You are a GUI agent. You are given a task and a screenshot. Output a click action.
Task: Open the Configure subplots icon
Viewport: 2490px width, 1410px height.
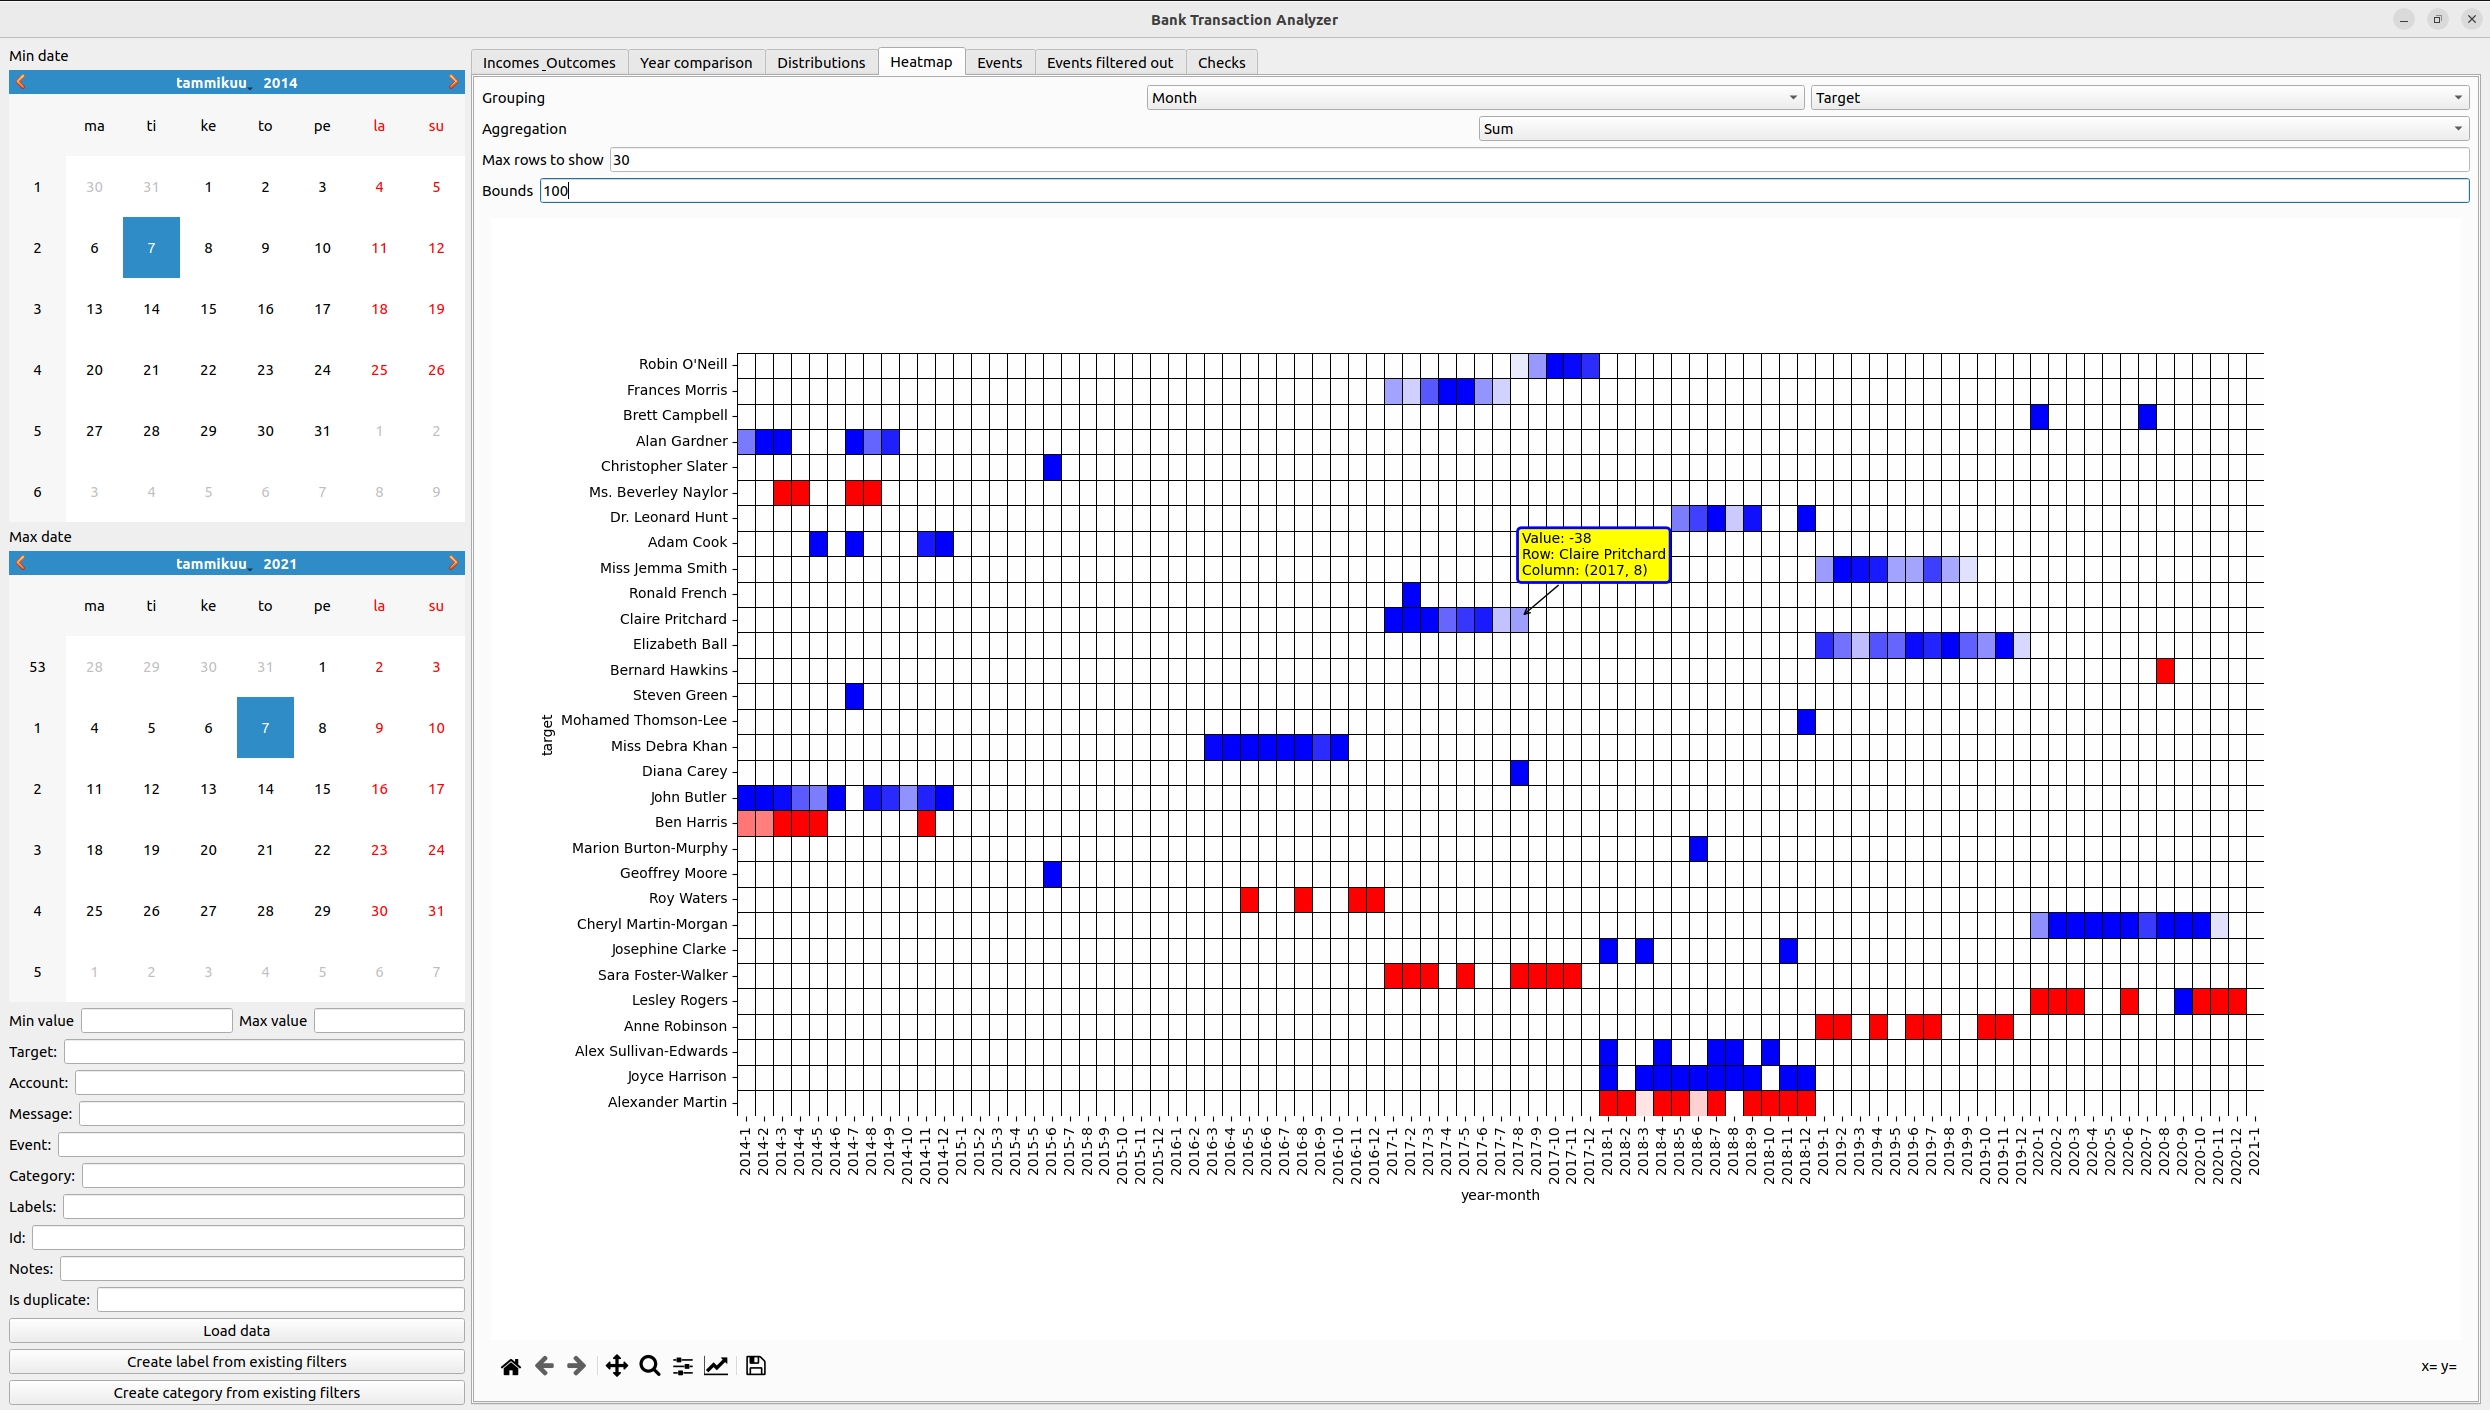(x=683, y=1366)
